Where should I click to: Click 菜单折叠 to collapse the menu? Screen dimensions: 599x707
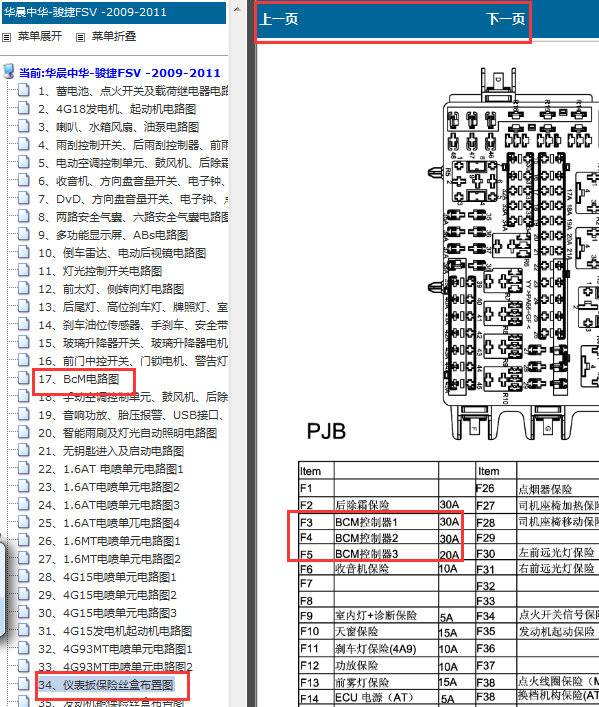(114, 36)
